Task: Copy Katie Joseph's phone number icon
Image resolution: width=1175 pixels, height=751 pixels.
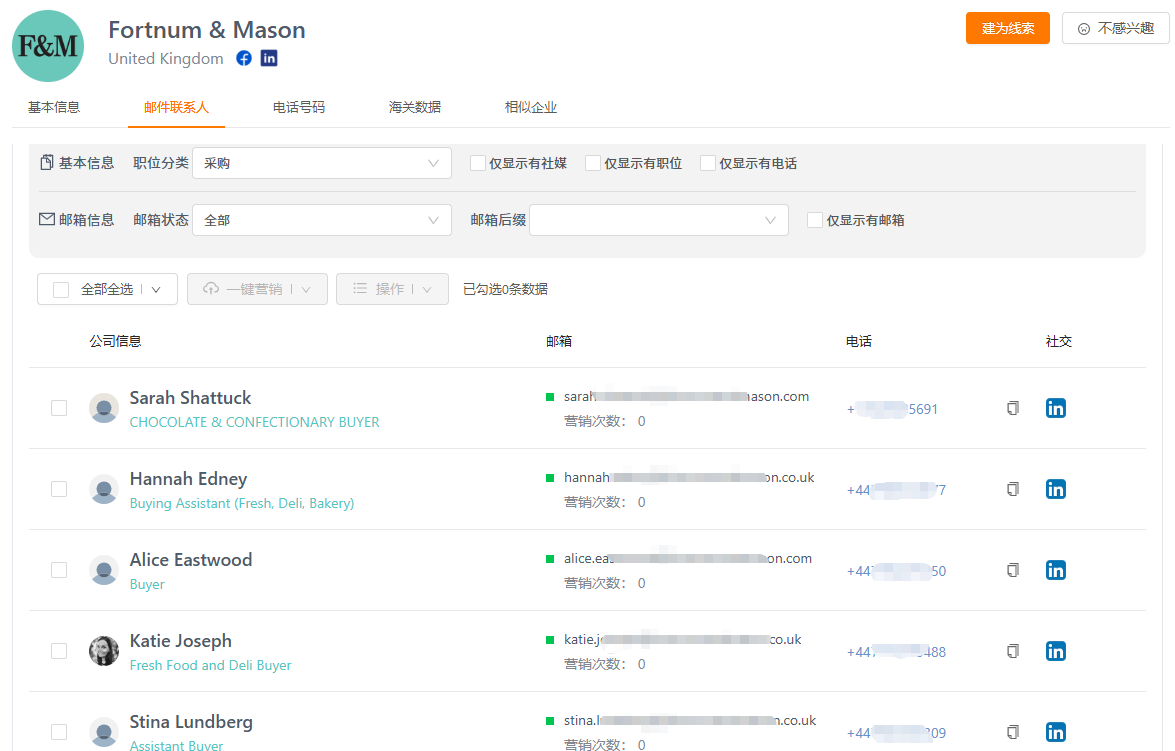Action: (x=1012, y=651)
